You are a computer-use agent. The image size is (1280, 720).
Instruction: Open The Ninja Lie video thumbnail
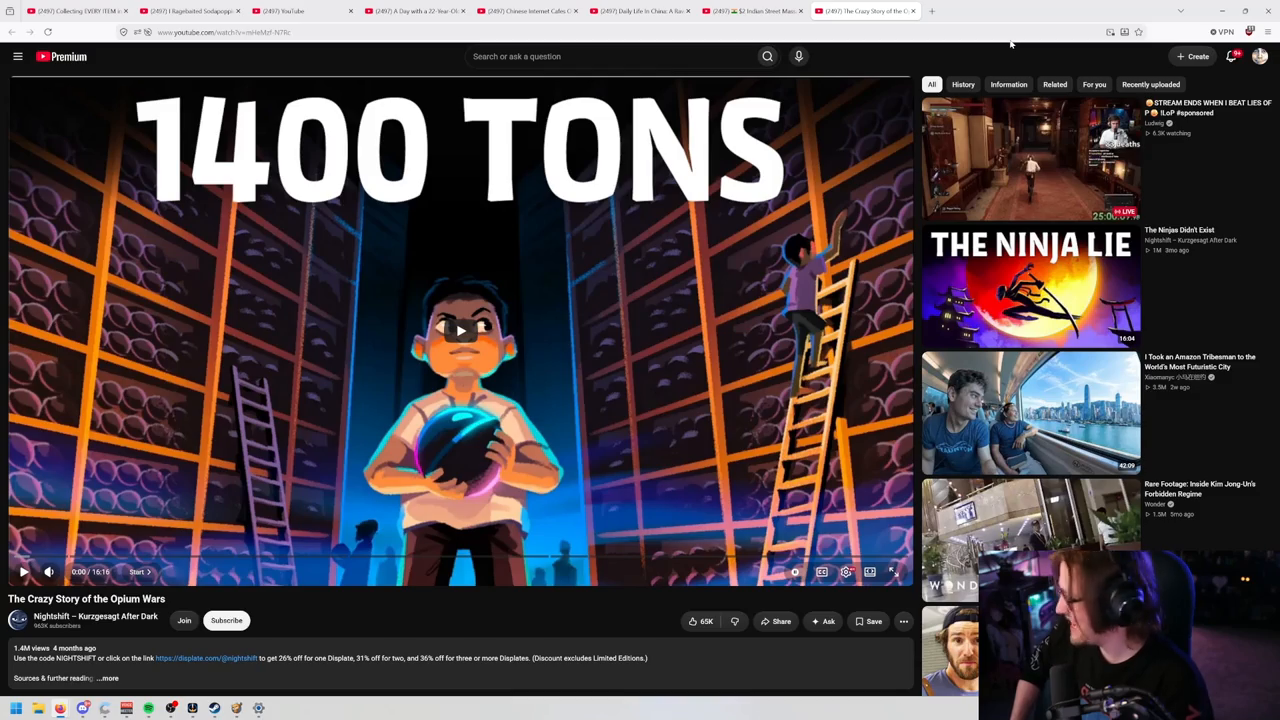point(1031,286)
